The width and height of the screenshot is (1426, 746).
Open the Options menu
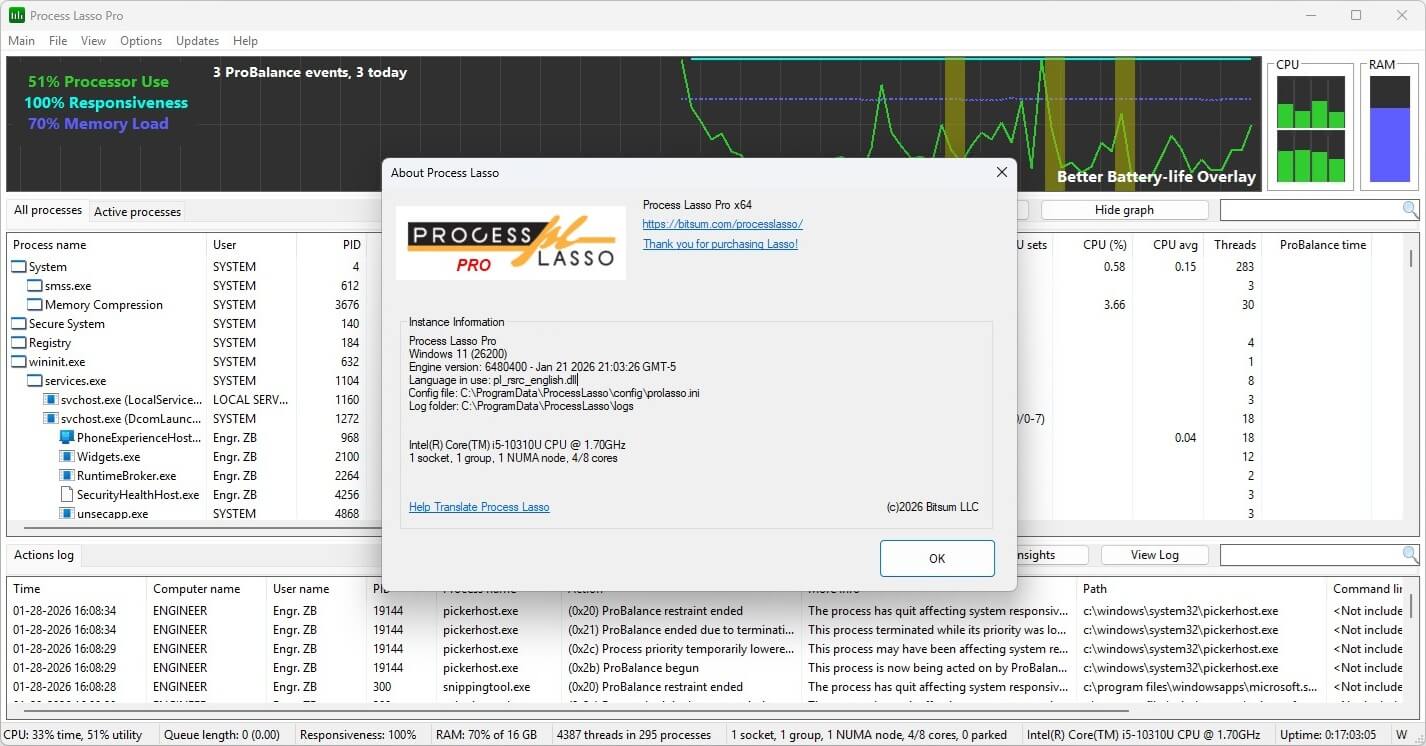point(140,41)
